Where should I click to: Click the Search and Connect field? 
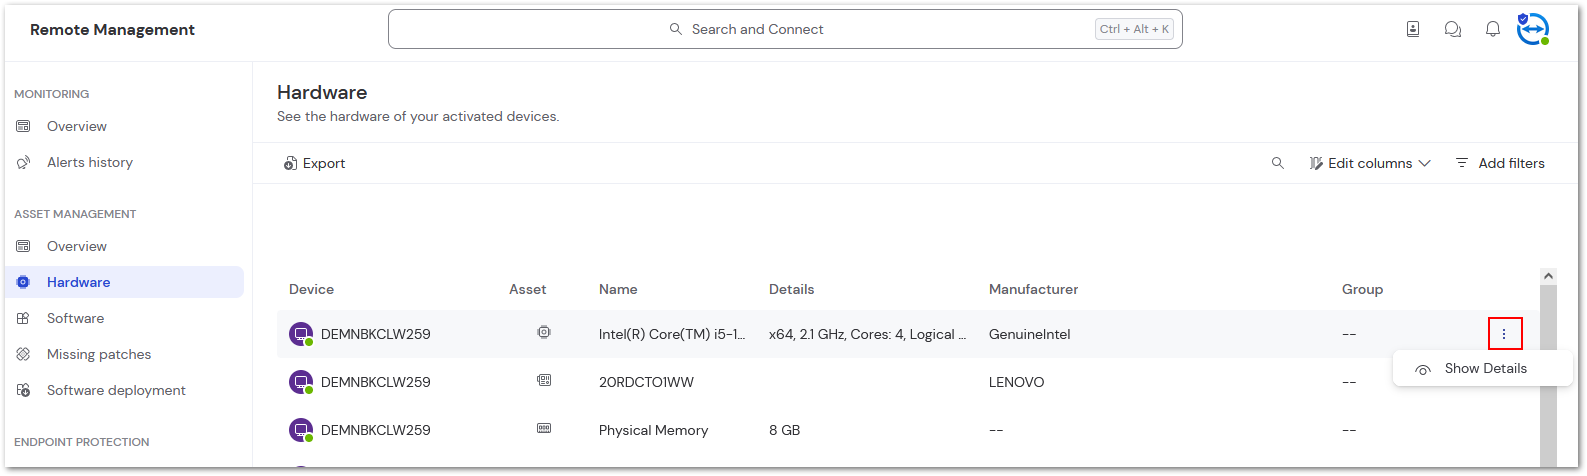click(x=784, y=29)
